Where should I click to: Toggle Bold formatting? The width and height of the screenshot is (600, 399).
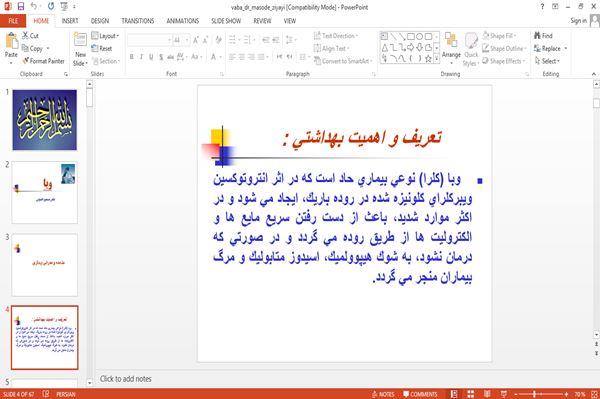click(131, 57)
